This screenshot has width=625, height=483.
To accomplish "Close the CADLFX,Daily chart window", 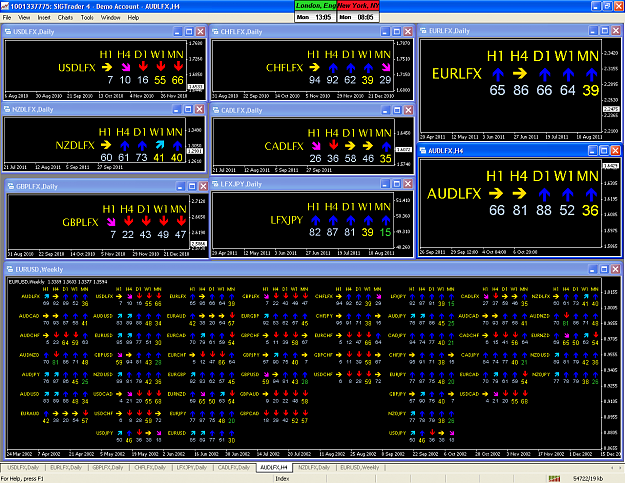I will (409, 110).
